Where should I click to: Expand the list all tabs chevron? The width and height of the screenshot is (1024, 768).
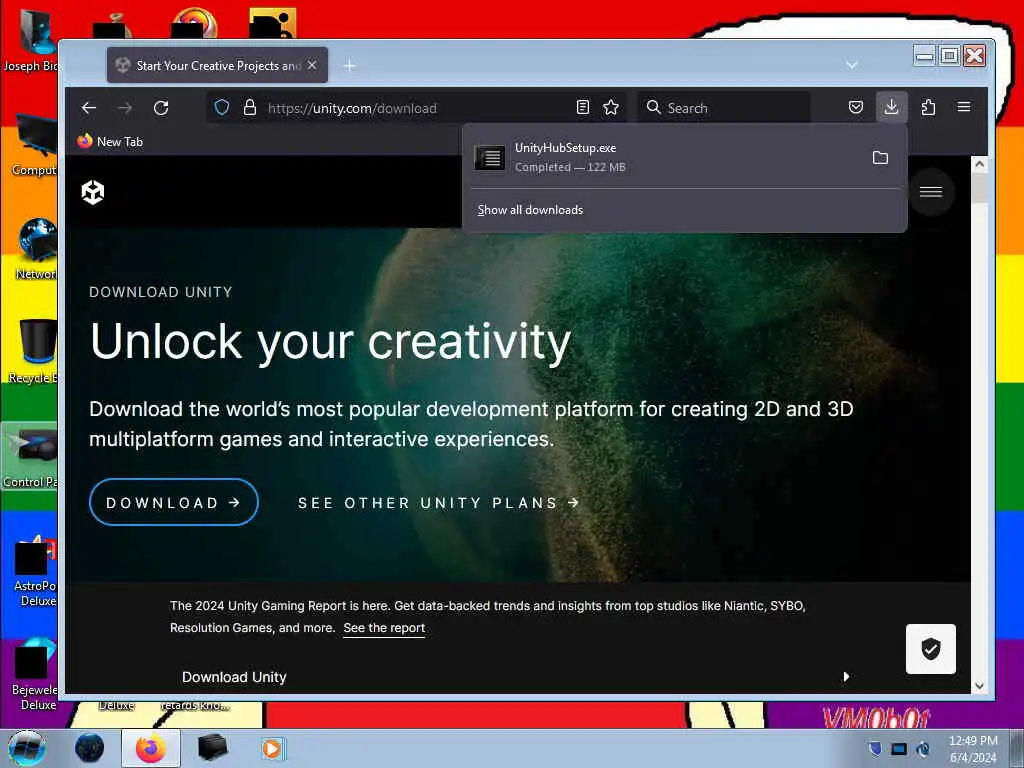click(x=852, y=65)
